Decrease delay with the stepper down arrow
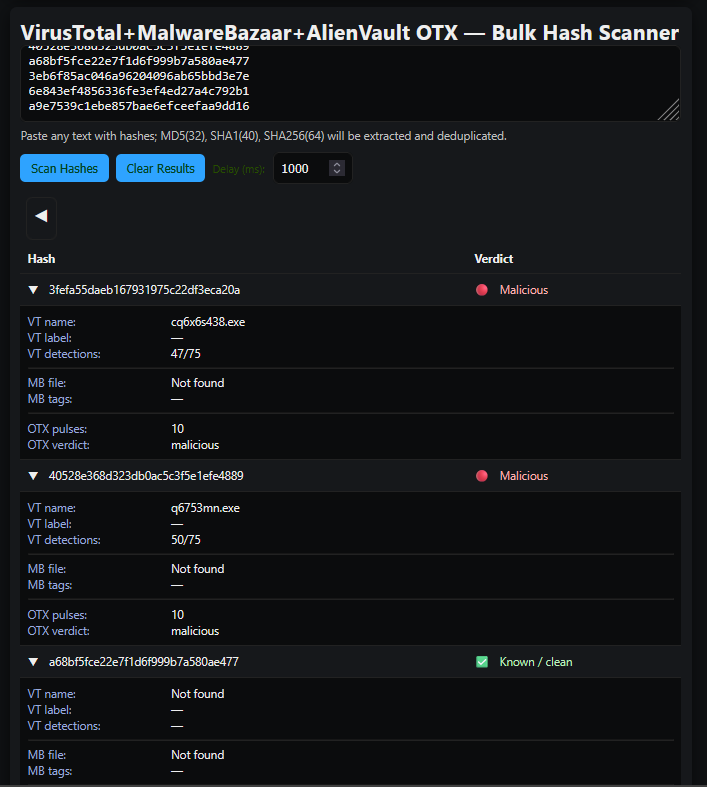 coord(337,172)
